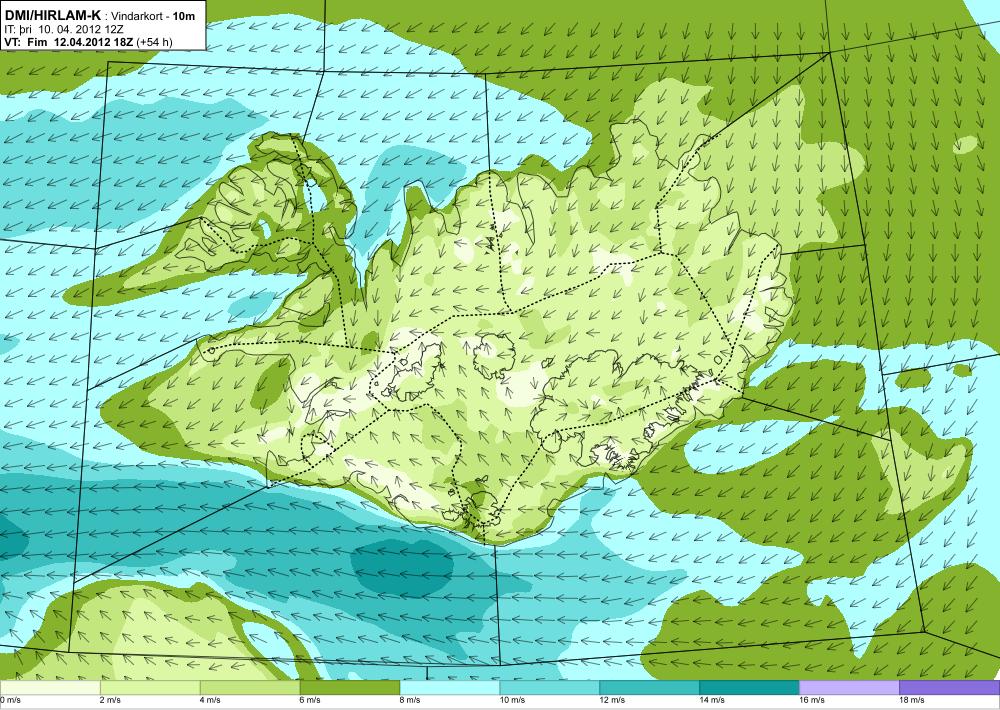Click the purple 18+ m/s legend swatch

[950, 688]
